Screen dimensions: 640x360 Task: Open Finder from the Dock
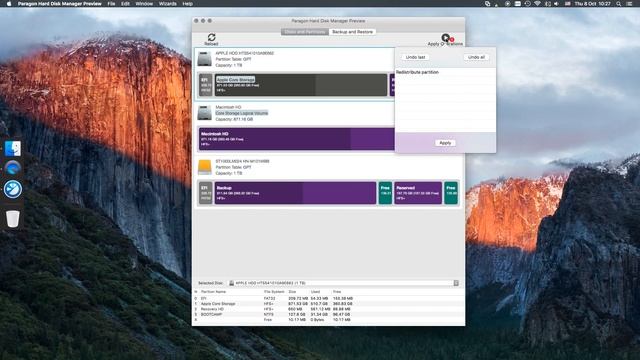[13, 149]
